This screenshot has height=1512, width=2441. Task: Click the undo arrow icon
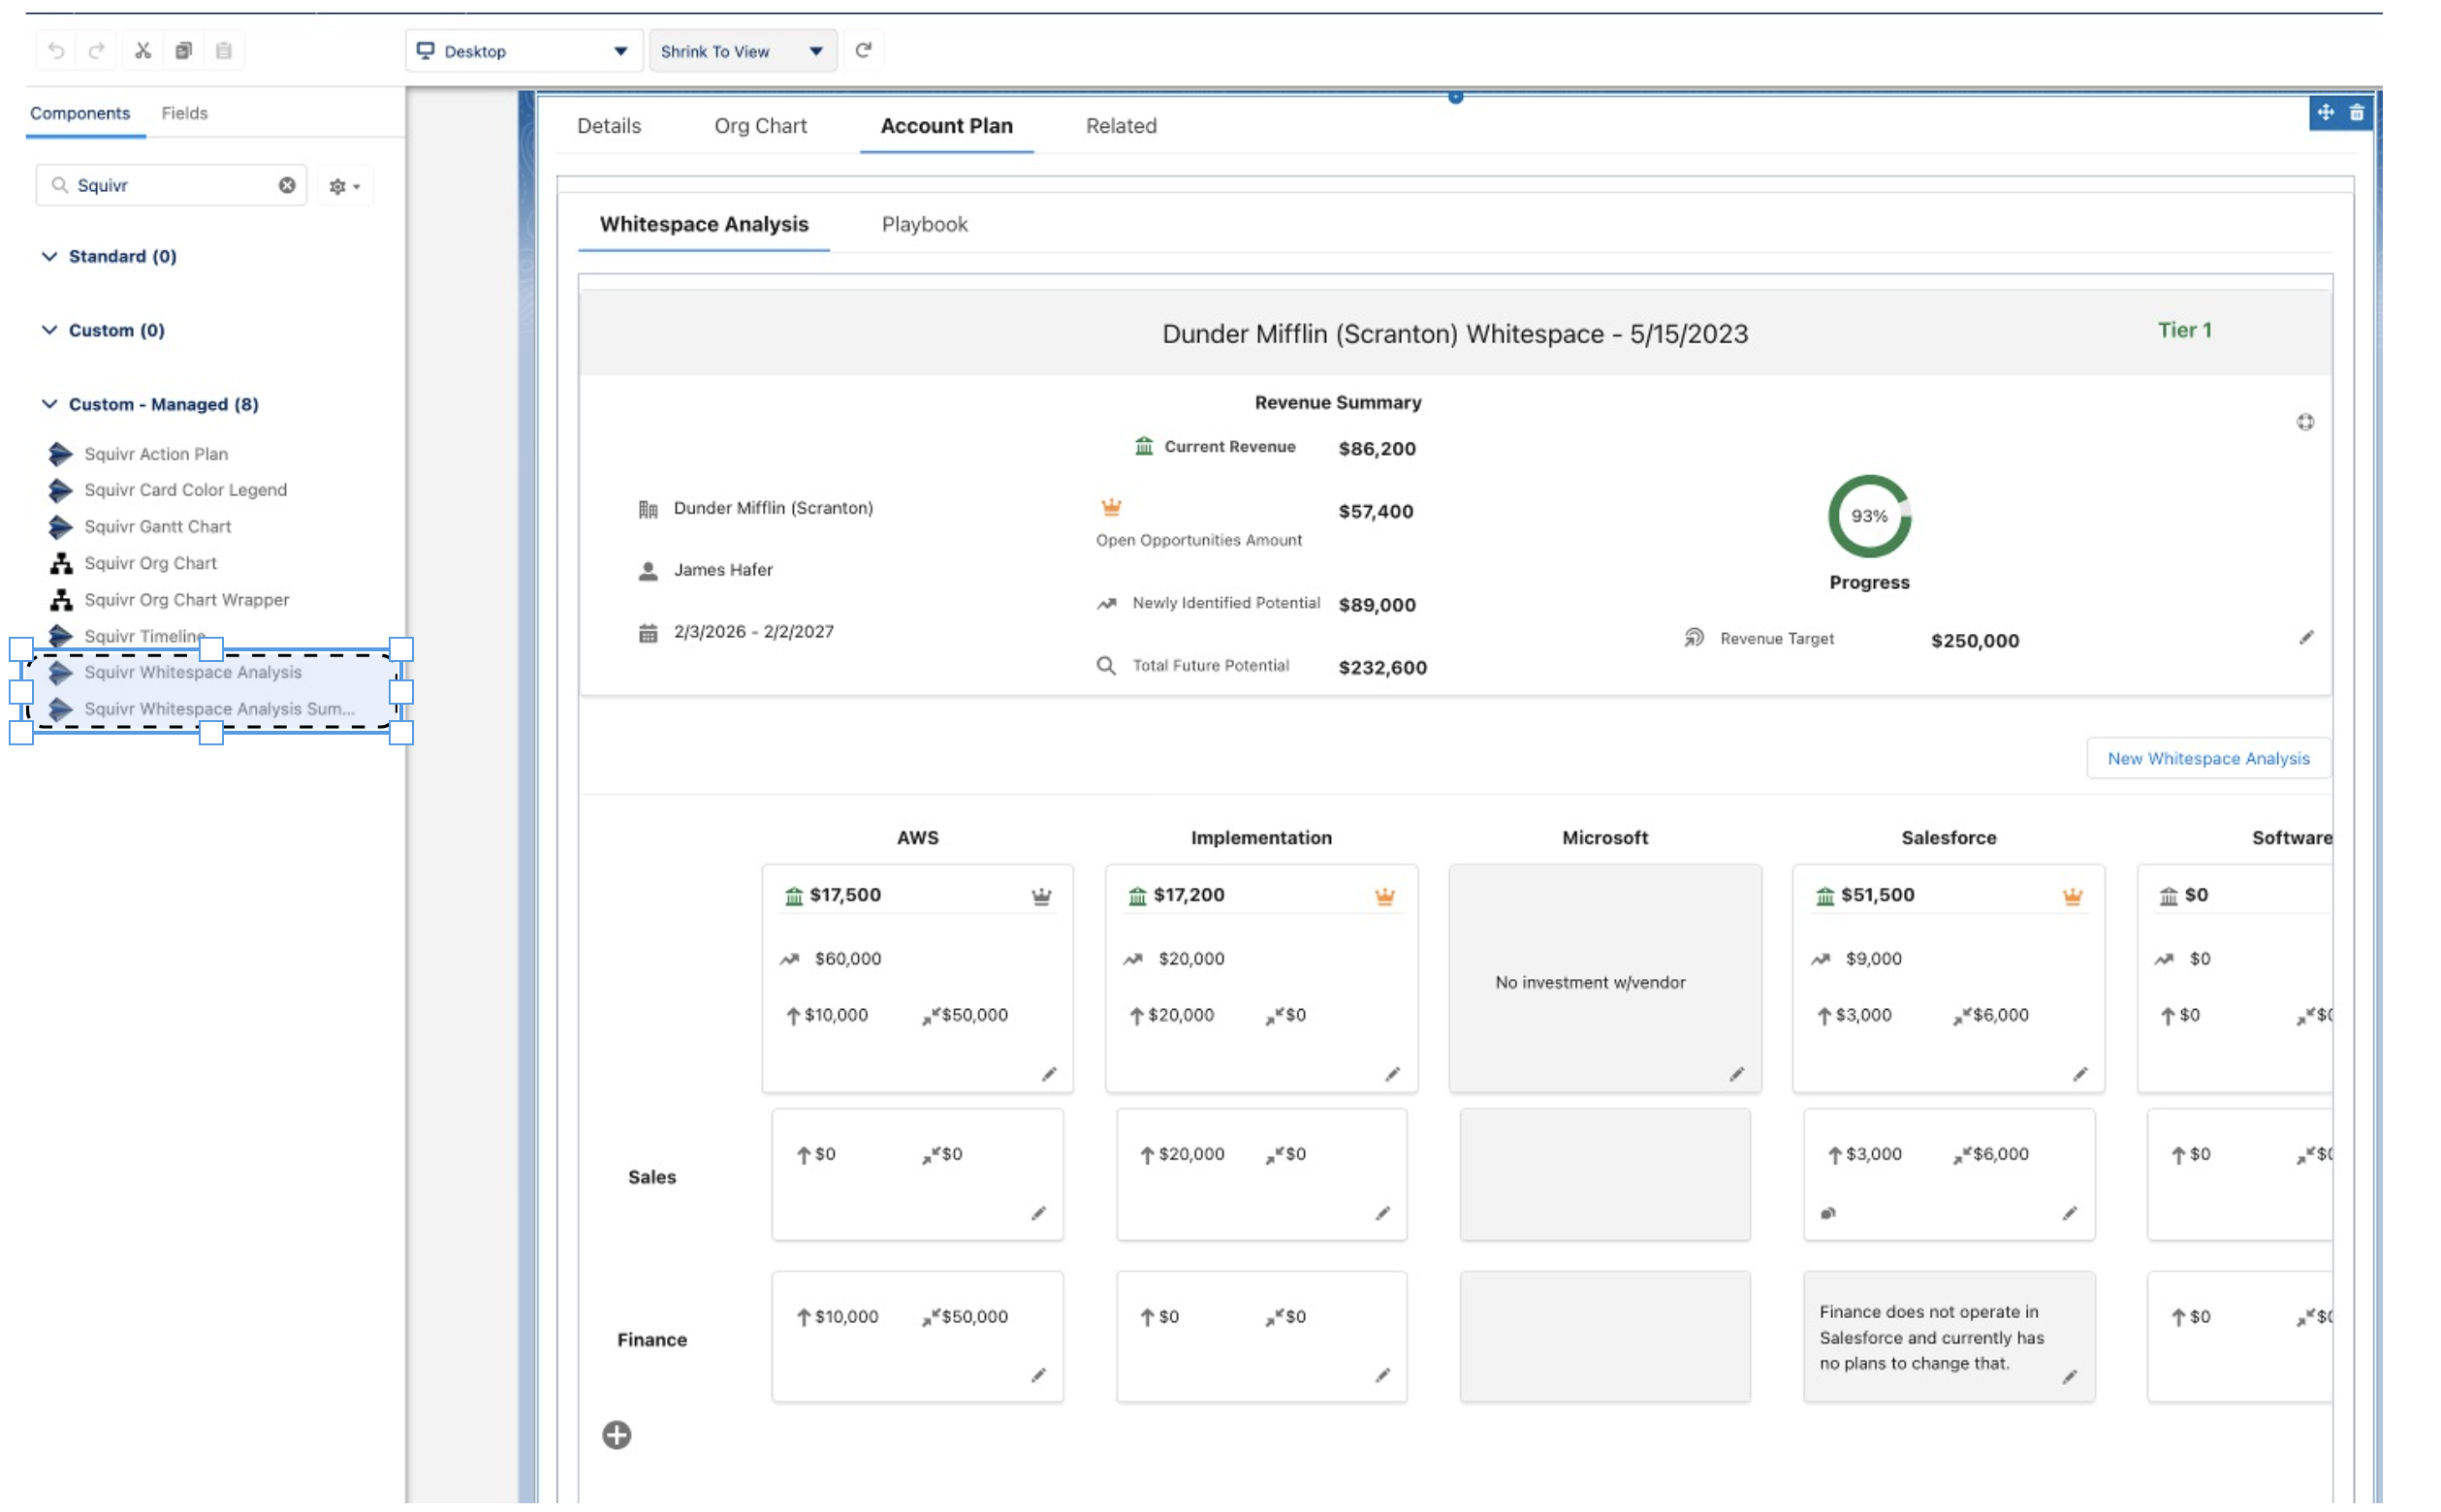click(x=57, y=50)
